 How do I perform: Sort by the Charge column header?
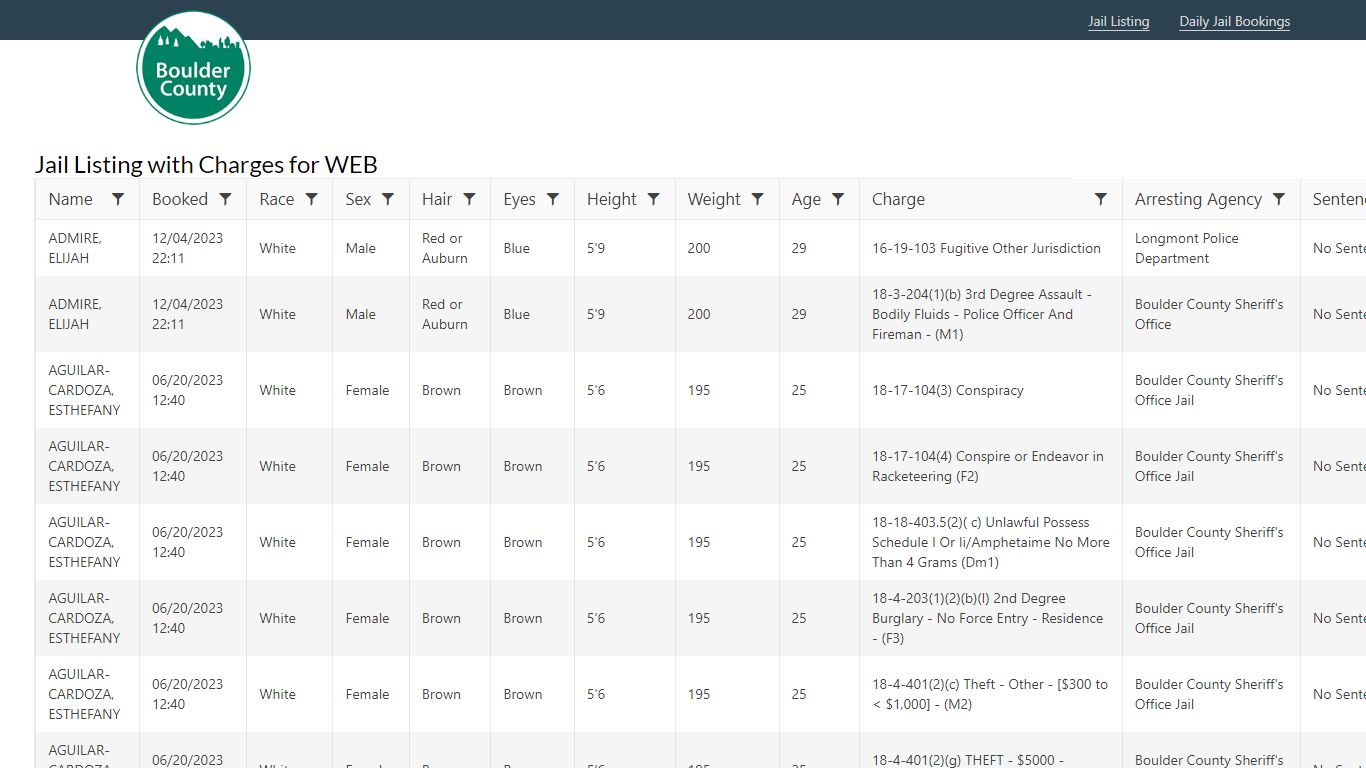(898, 199)
